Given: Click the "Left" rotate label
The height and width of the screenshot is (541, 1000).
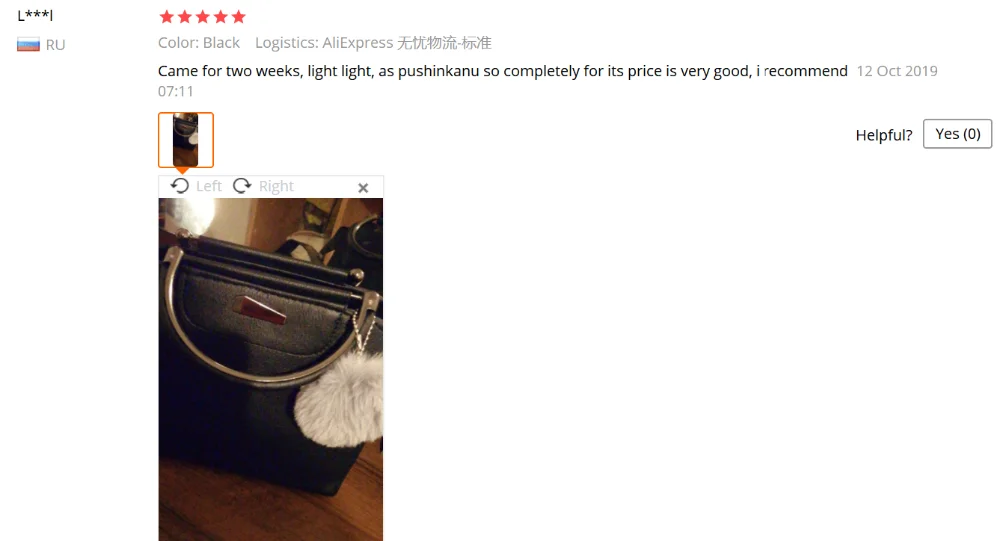Looking at the screenshot, I should click(x=209, y=186).
